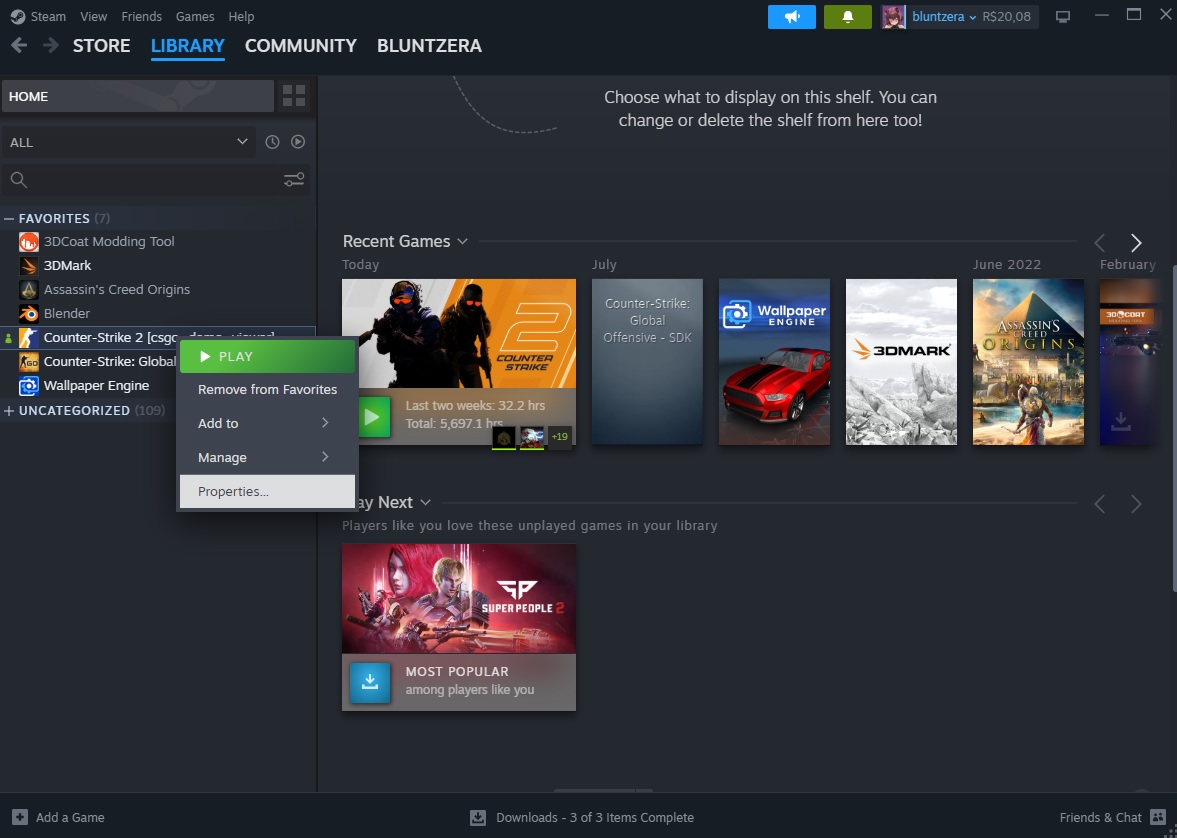Go to the COMMUNITY tab
Screen dimensions: 1177x838
[x=300, y=46]
